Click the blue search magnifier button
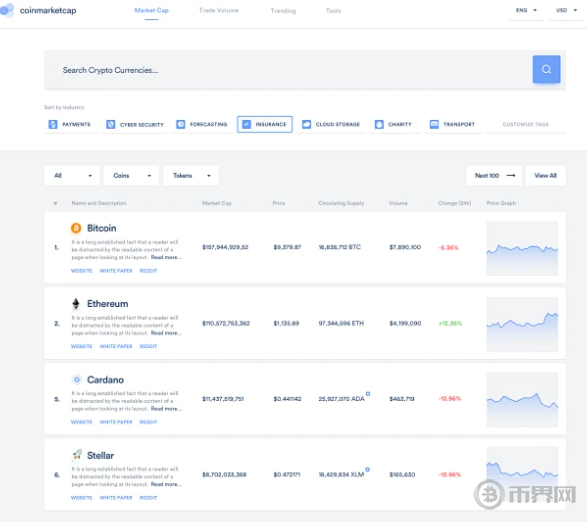The height and width of the screenshot is (522, 587). pyautogui.click(x=546, y=69)
